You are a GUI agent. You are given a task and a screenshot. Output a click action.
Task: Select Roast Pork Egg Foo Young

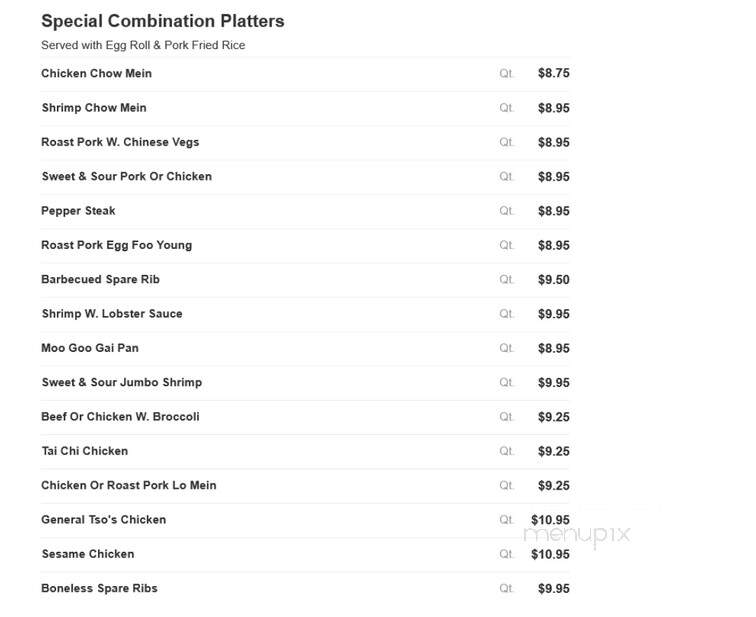116,245
